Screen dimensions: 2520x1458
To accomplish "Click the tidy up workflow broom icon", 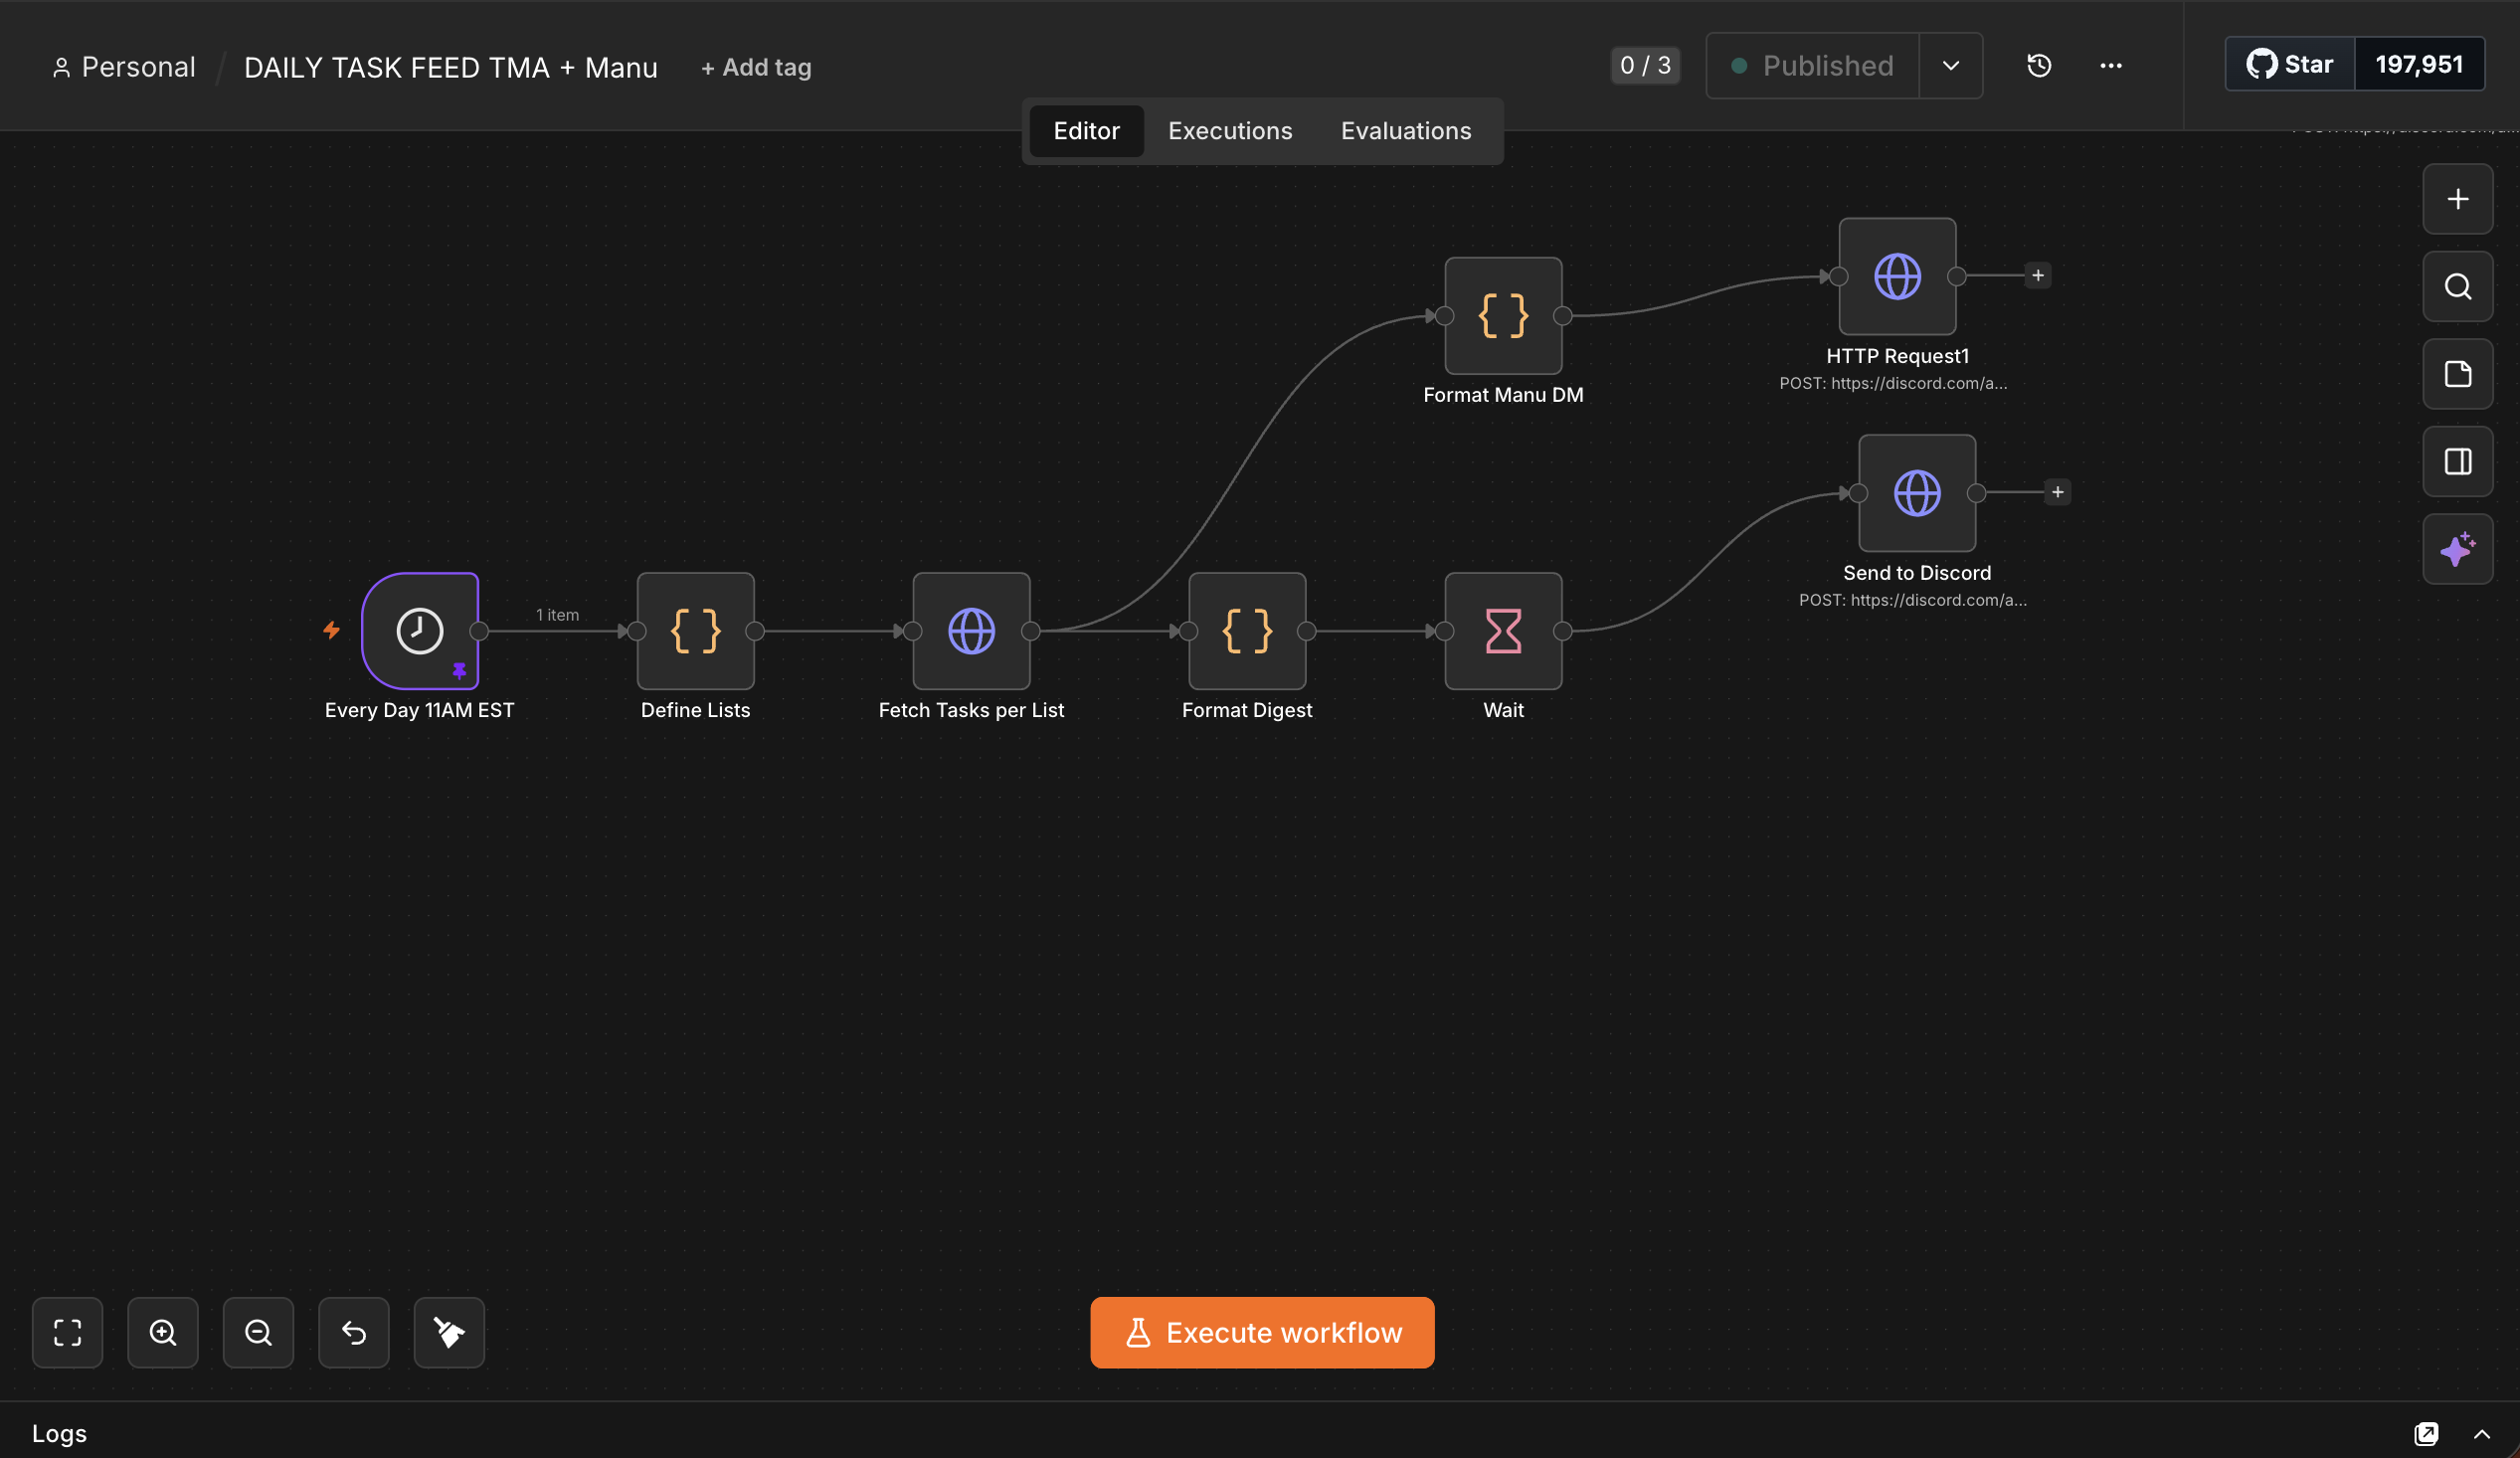I will [x=449, y=1333].
